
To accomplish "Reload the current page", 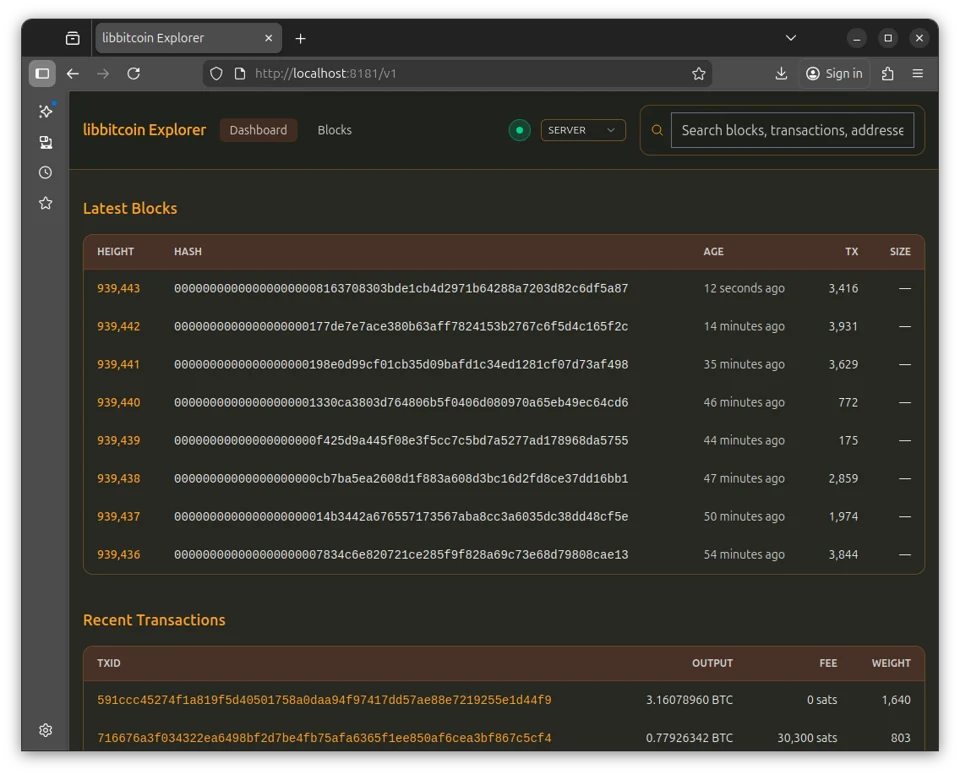I will 133,73.
